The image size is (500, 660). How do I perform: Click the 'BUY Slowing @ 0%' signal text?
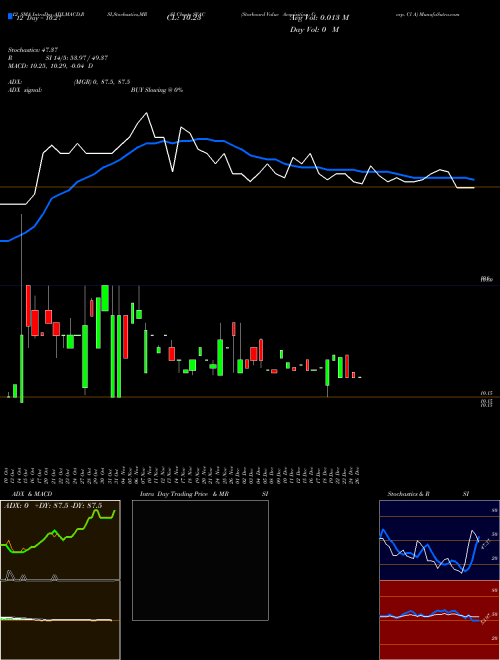click(157, 90)
